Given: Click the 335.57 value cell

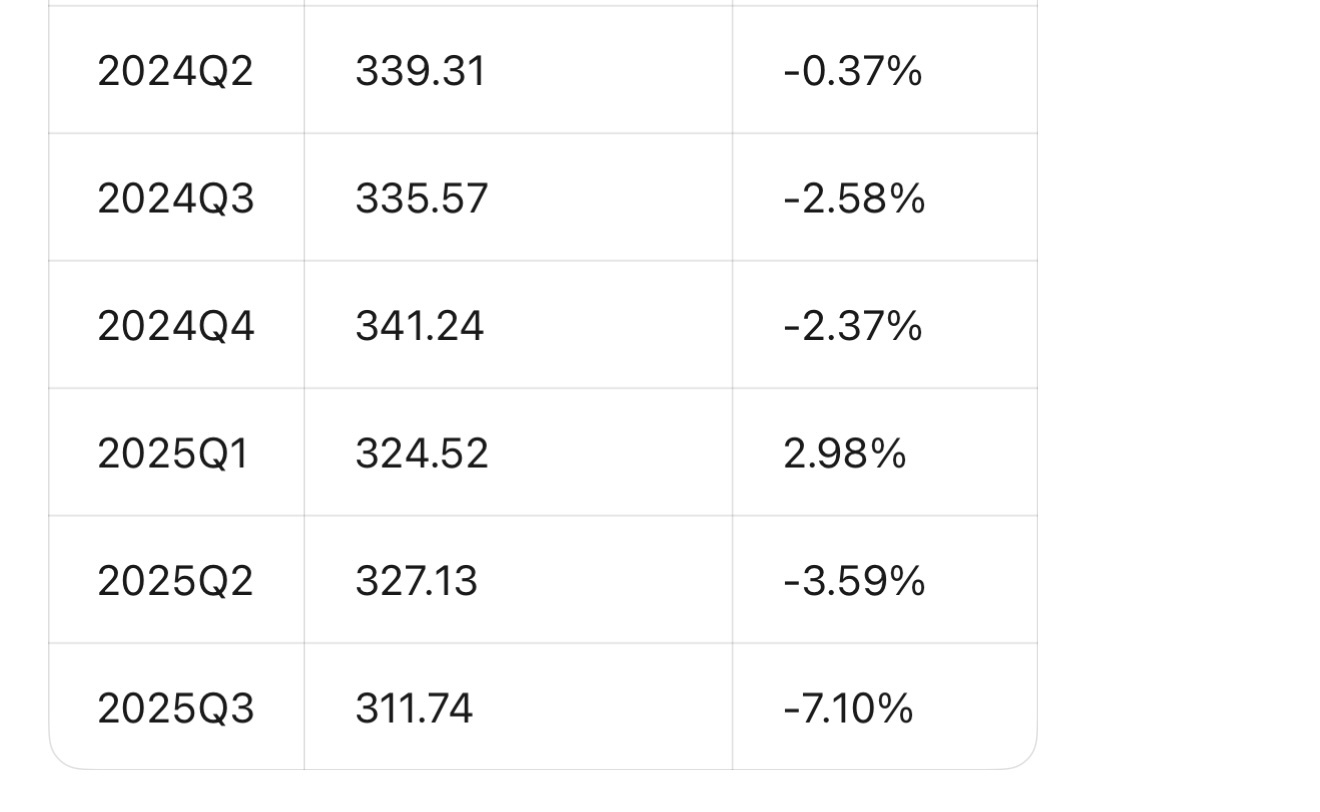Looking at the screenshot, I should pos(421,199).
